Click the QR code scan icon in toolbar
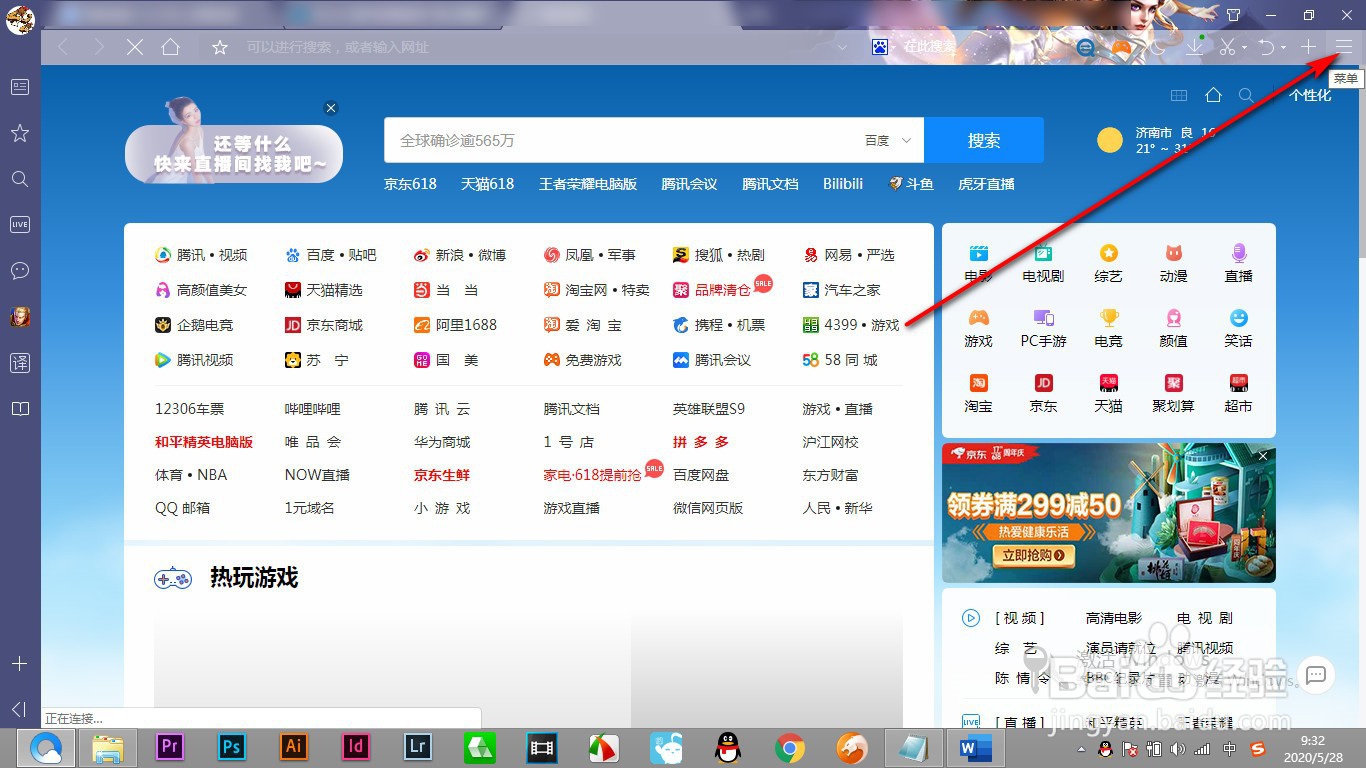The width and height of the screenshot is (1366, 768). click(x=1158, y=46)
